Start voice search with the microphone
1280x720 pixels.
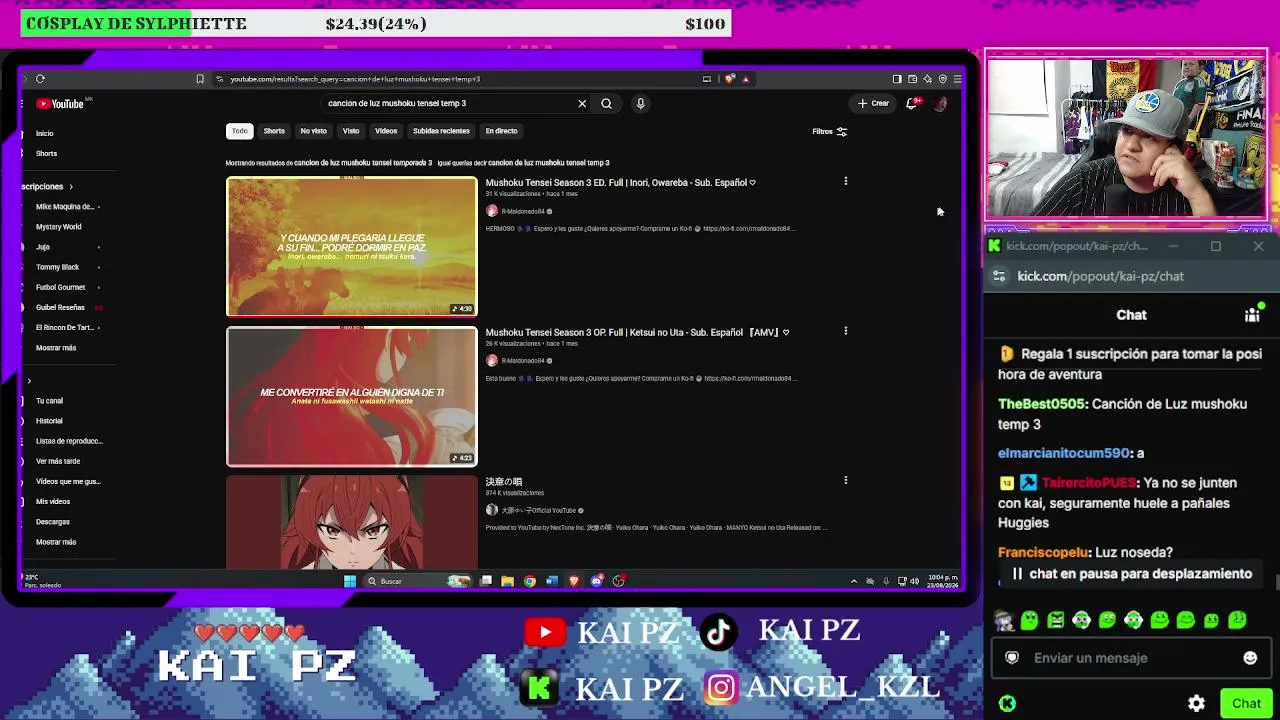pyautogui.click(x=641, y=103)
